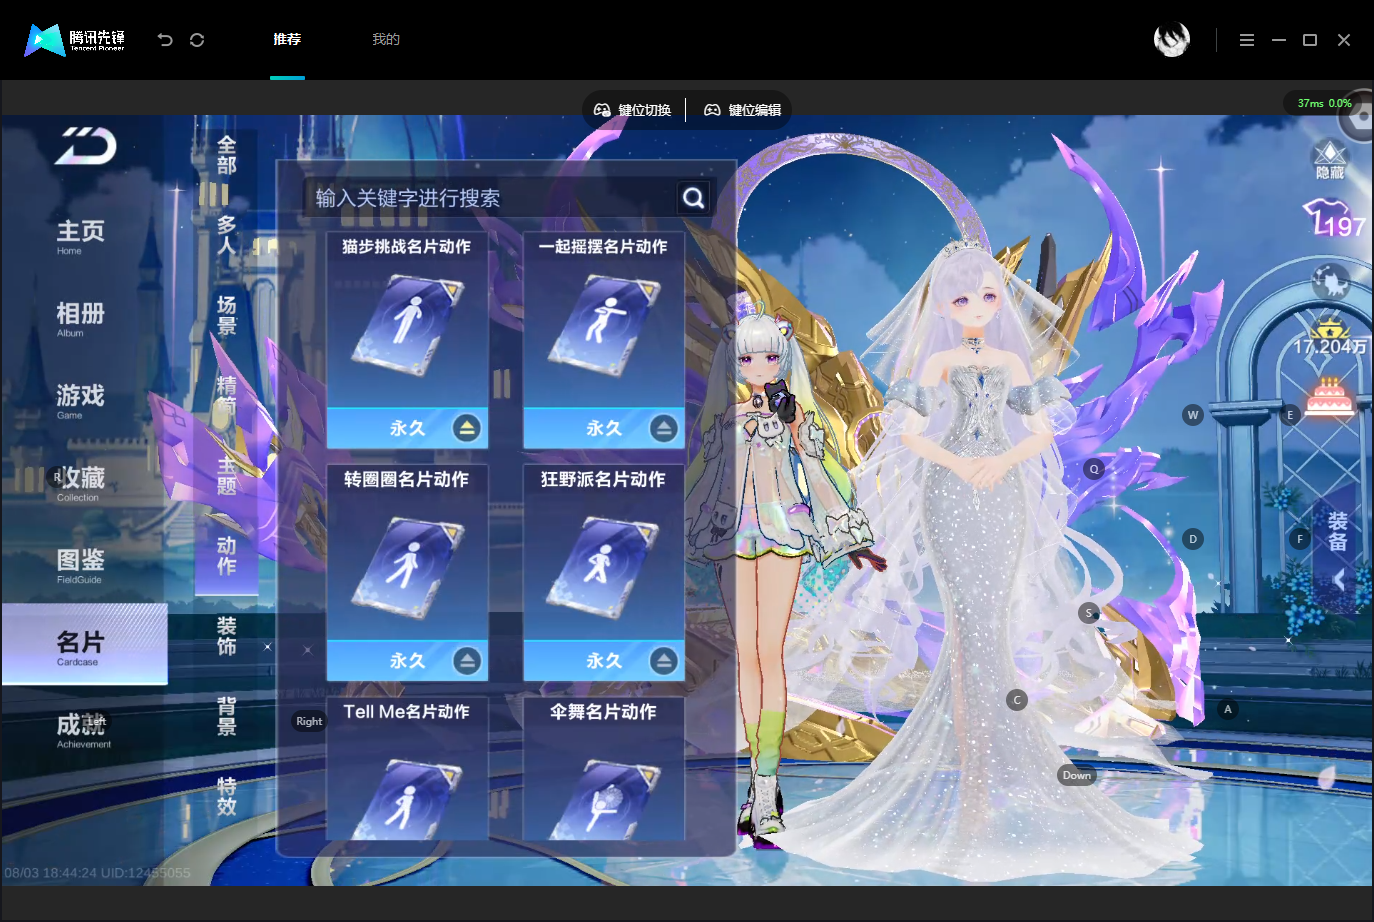Viewport: 1374px width, 922px height.
Task: Refresh the page with the reload icon
Action: [x=197, y=40]
